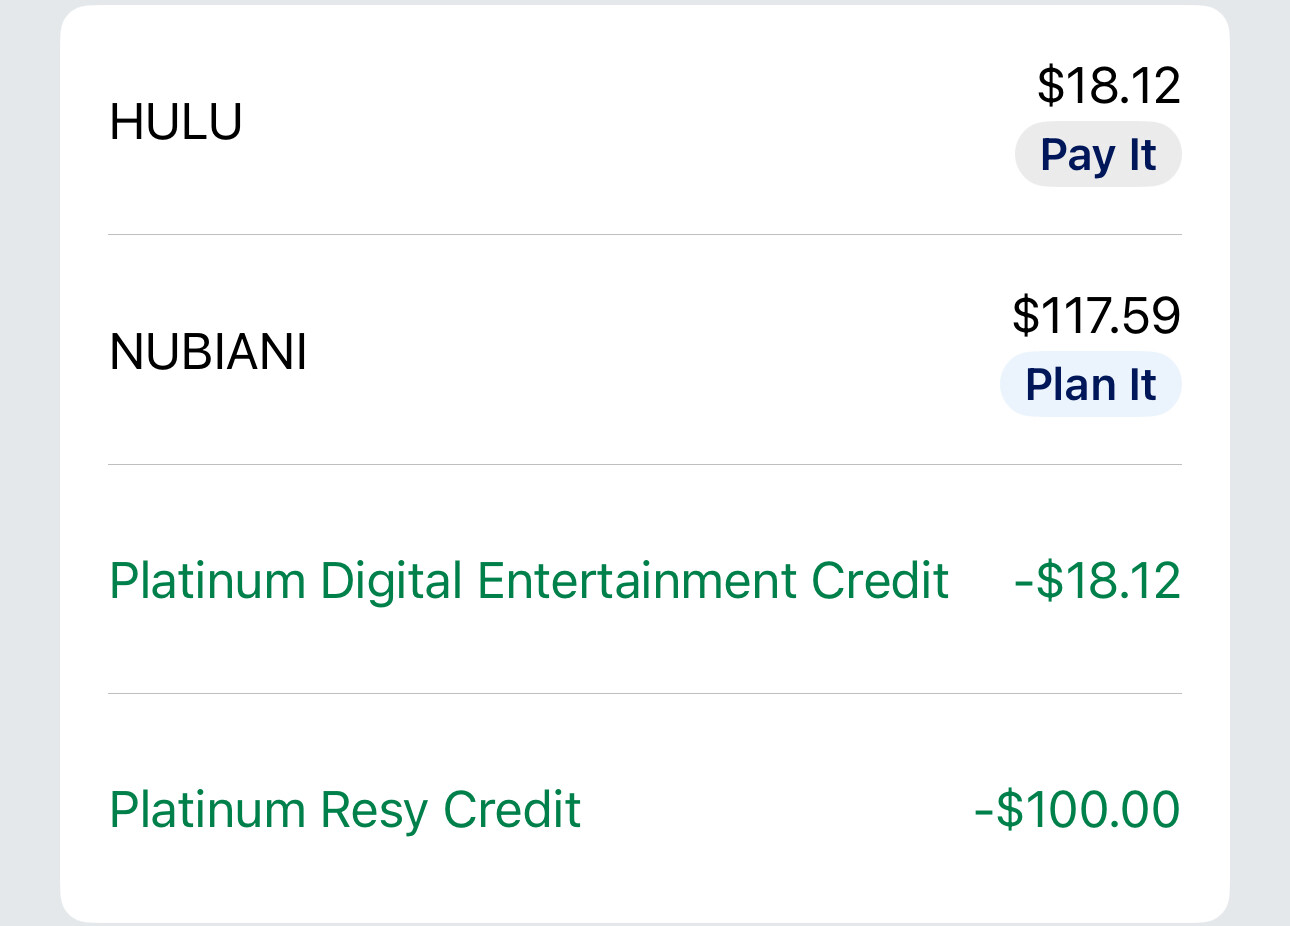Screen dimensions: 1290x926
Task: Click the gray background left of the card
Action: pyautogui.click(x=29, y=460)
